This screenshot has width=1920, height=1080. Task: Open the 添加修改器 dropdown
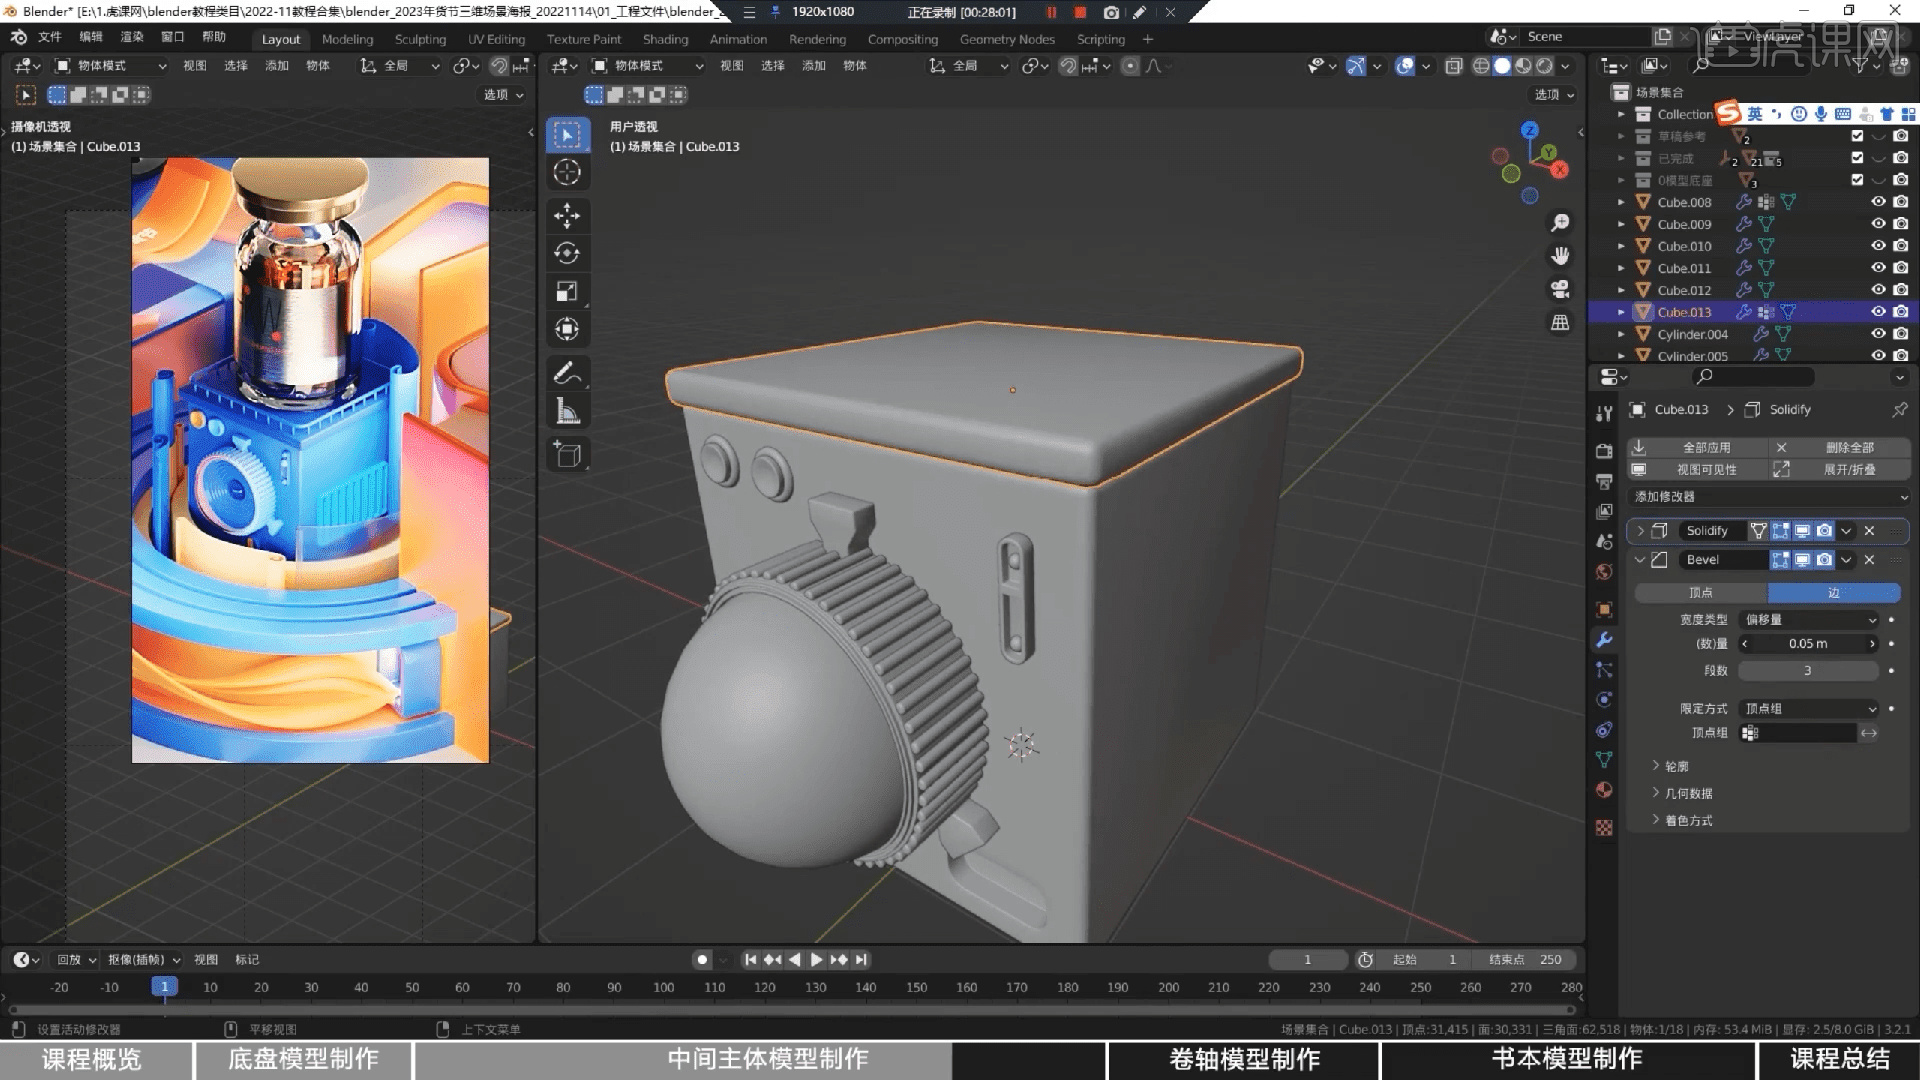1769,497
